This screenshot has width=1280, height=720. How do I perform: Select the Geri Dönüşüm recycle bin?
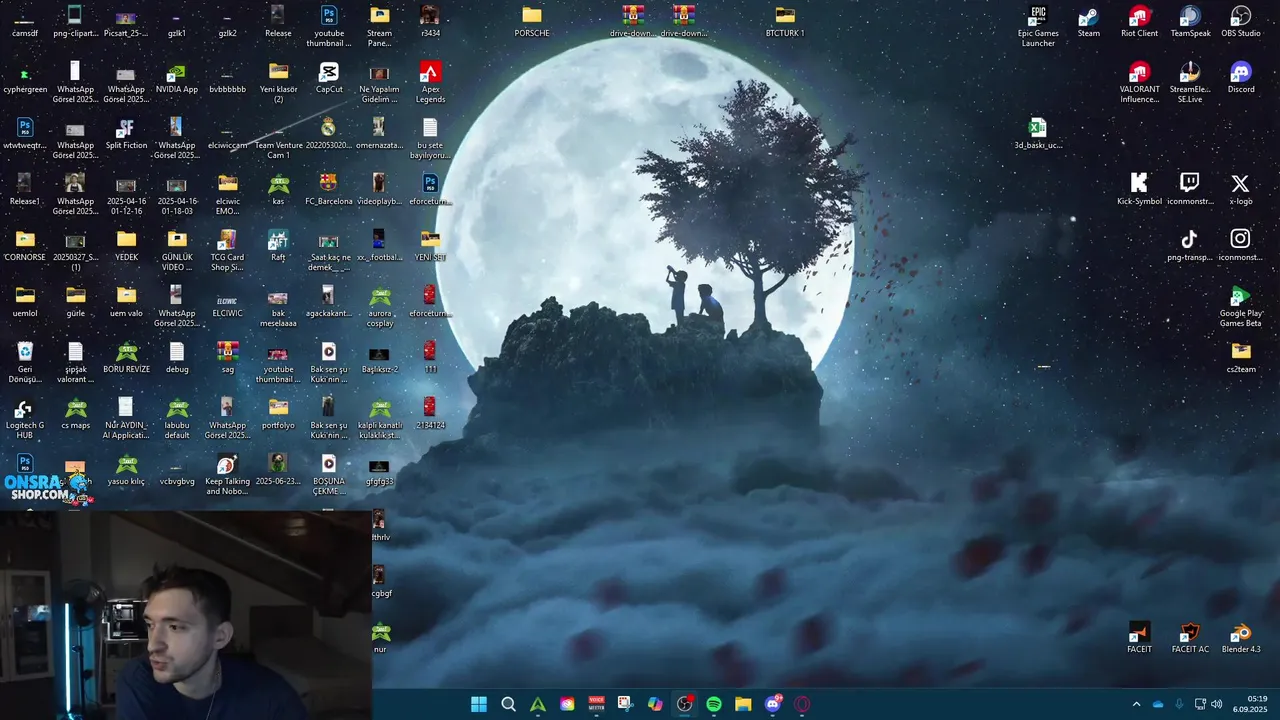pos(25,362)
